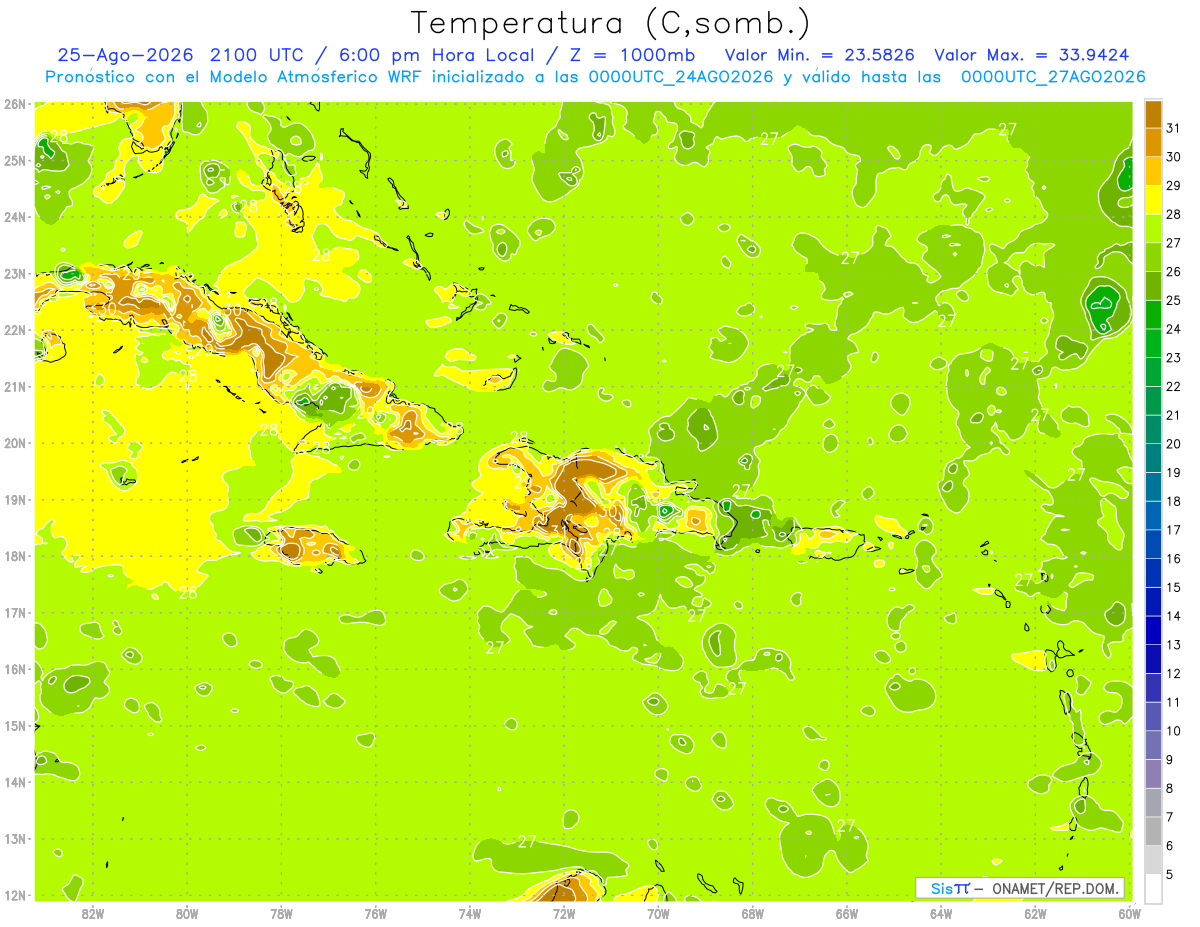Click the longitude axis label 66W
Screen dimensions: 1200x927
click(x=846, y=913)
